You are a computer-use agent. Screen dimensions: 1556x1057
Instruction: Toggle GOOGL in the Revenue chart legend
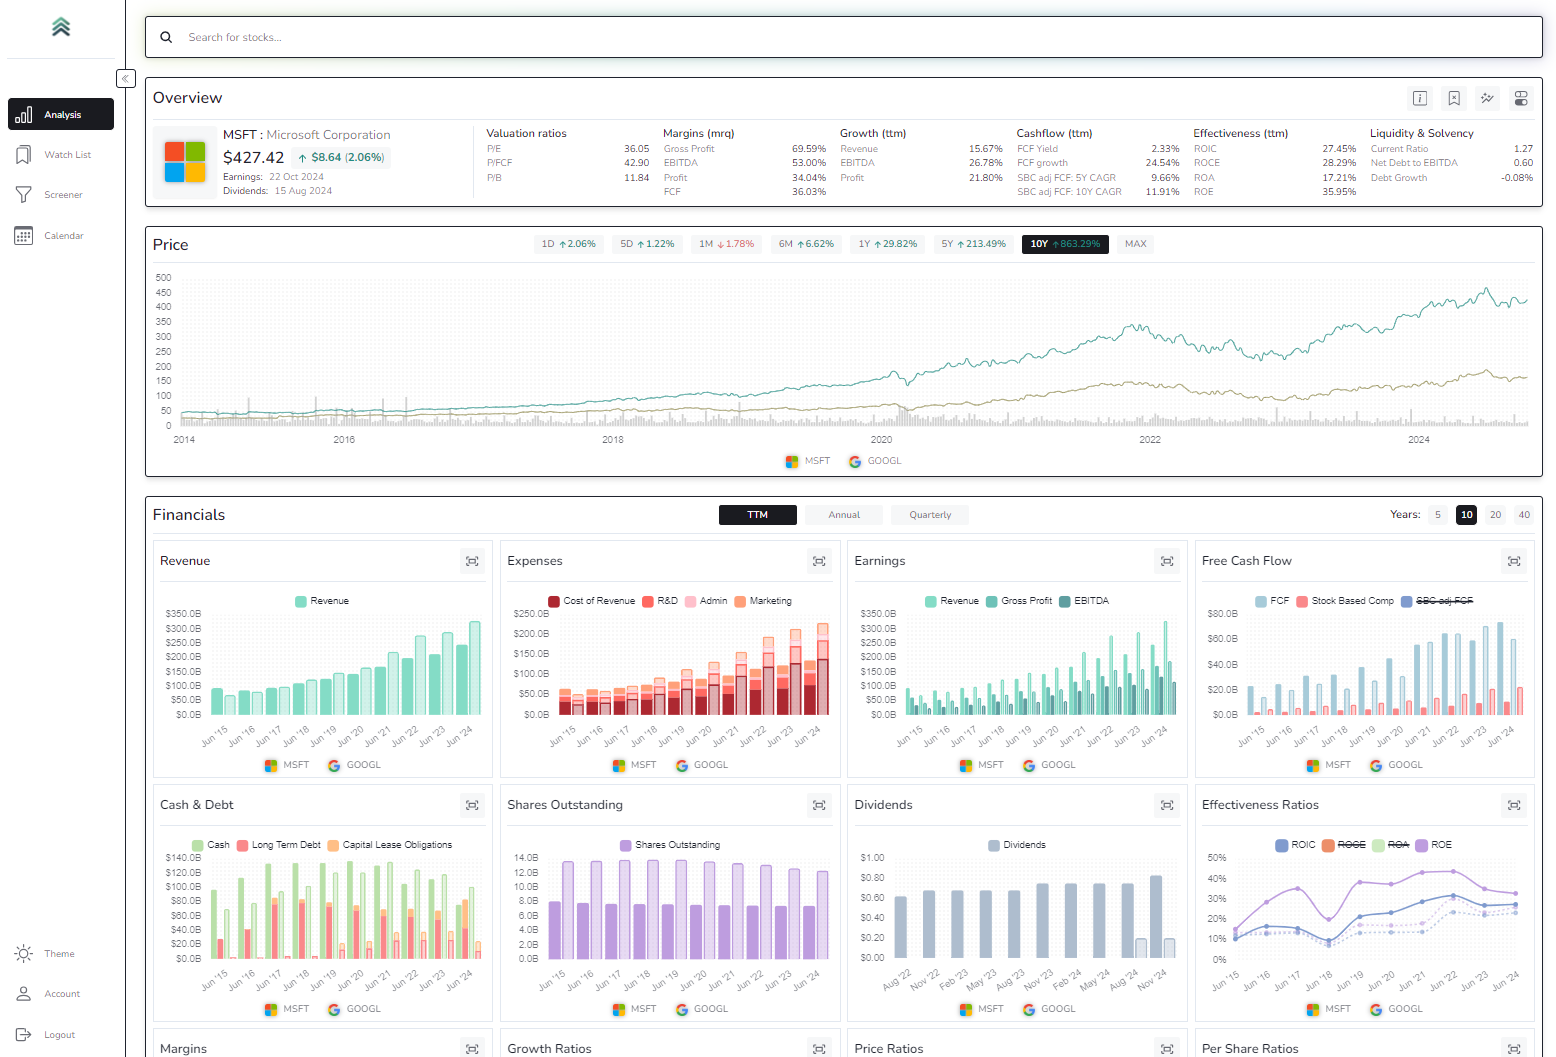354,765
